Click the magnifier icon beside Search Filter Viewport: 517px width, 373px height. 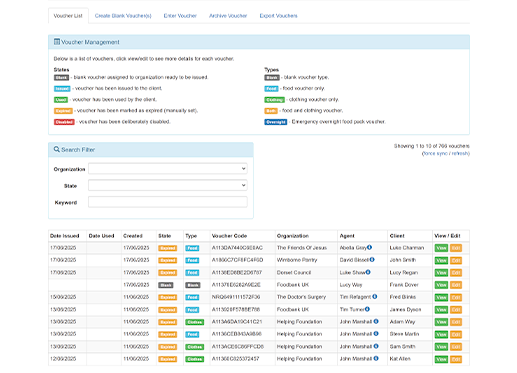point(57,149)
